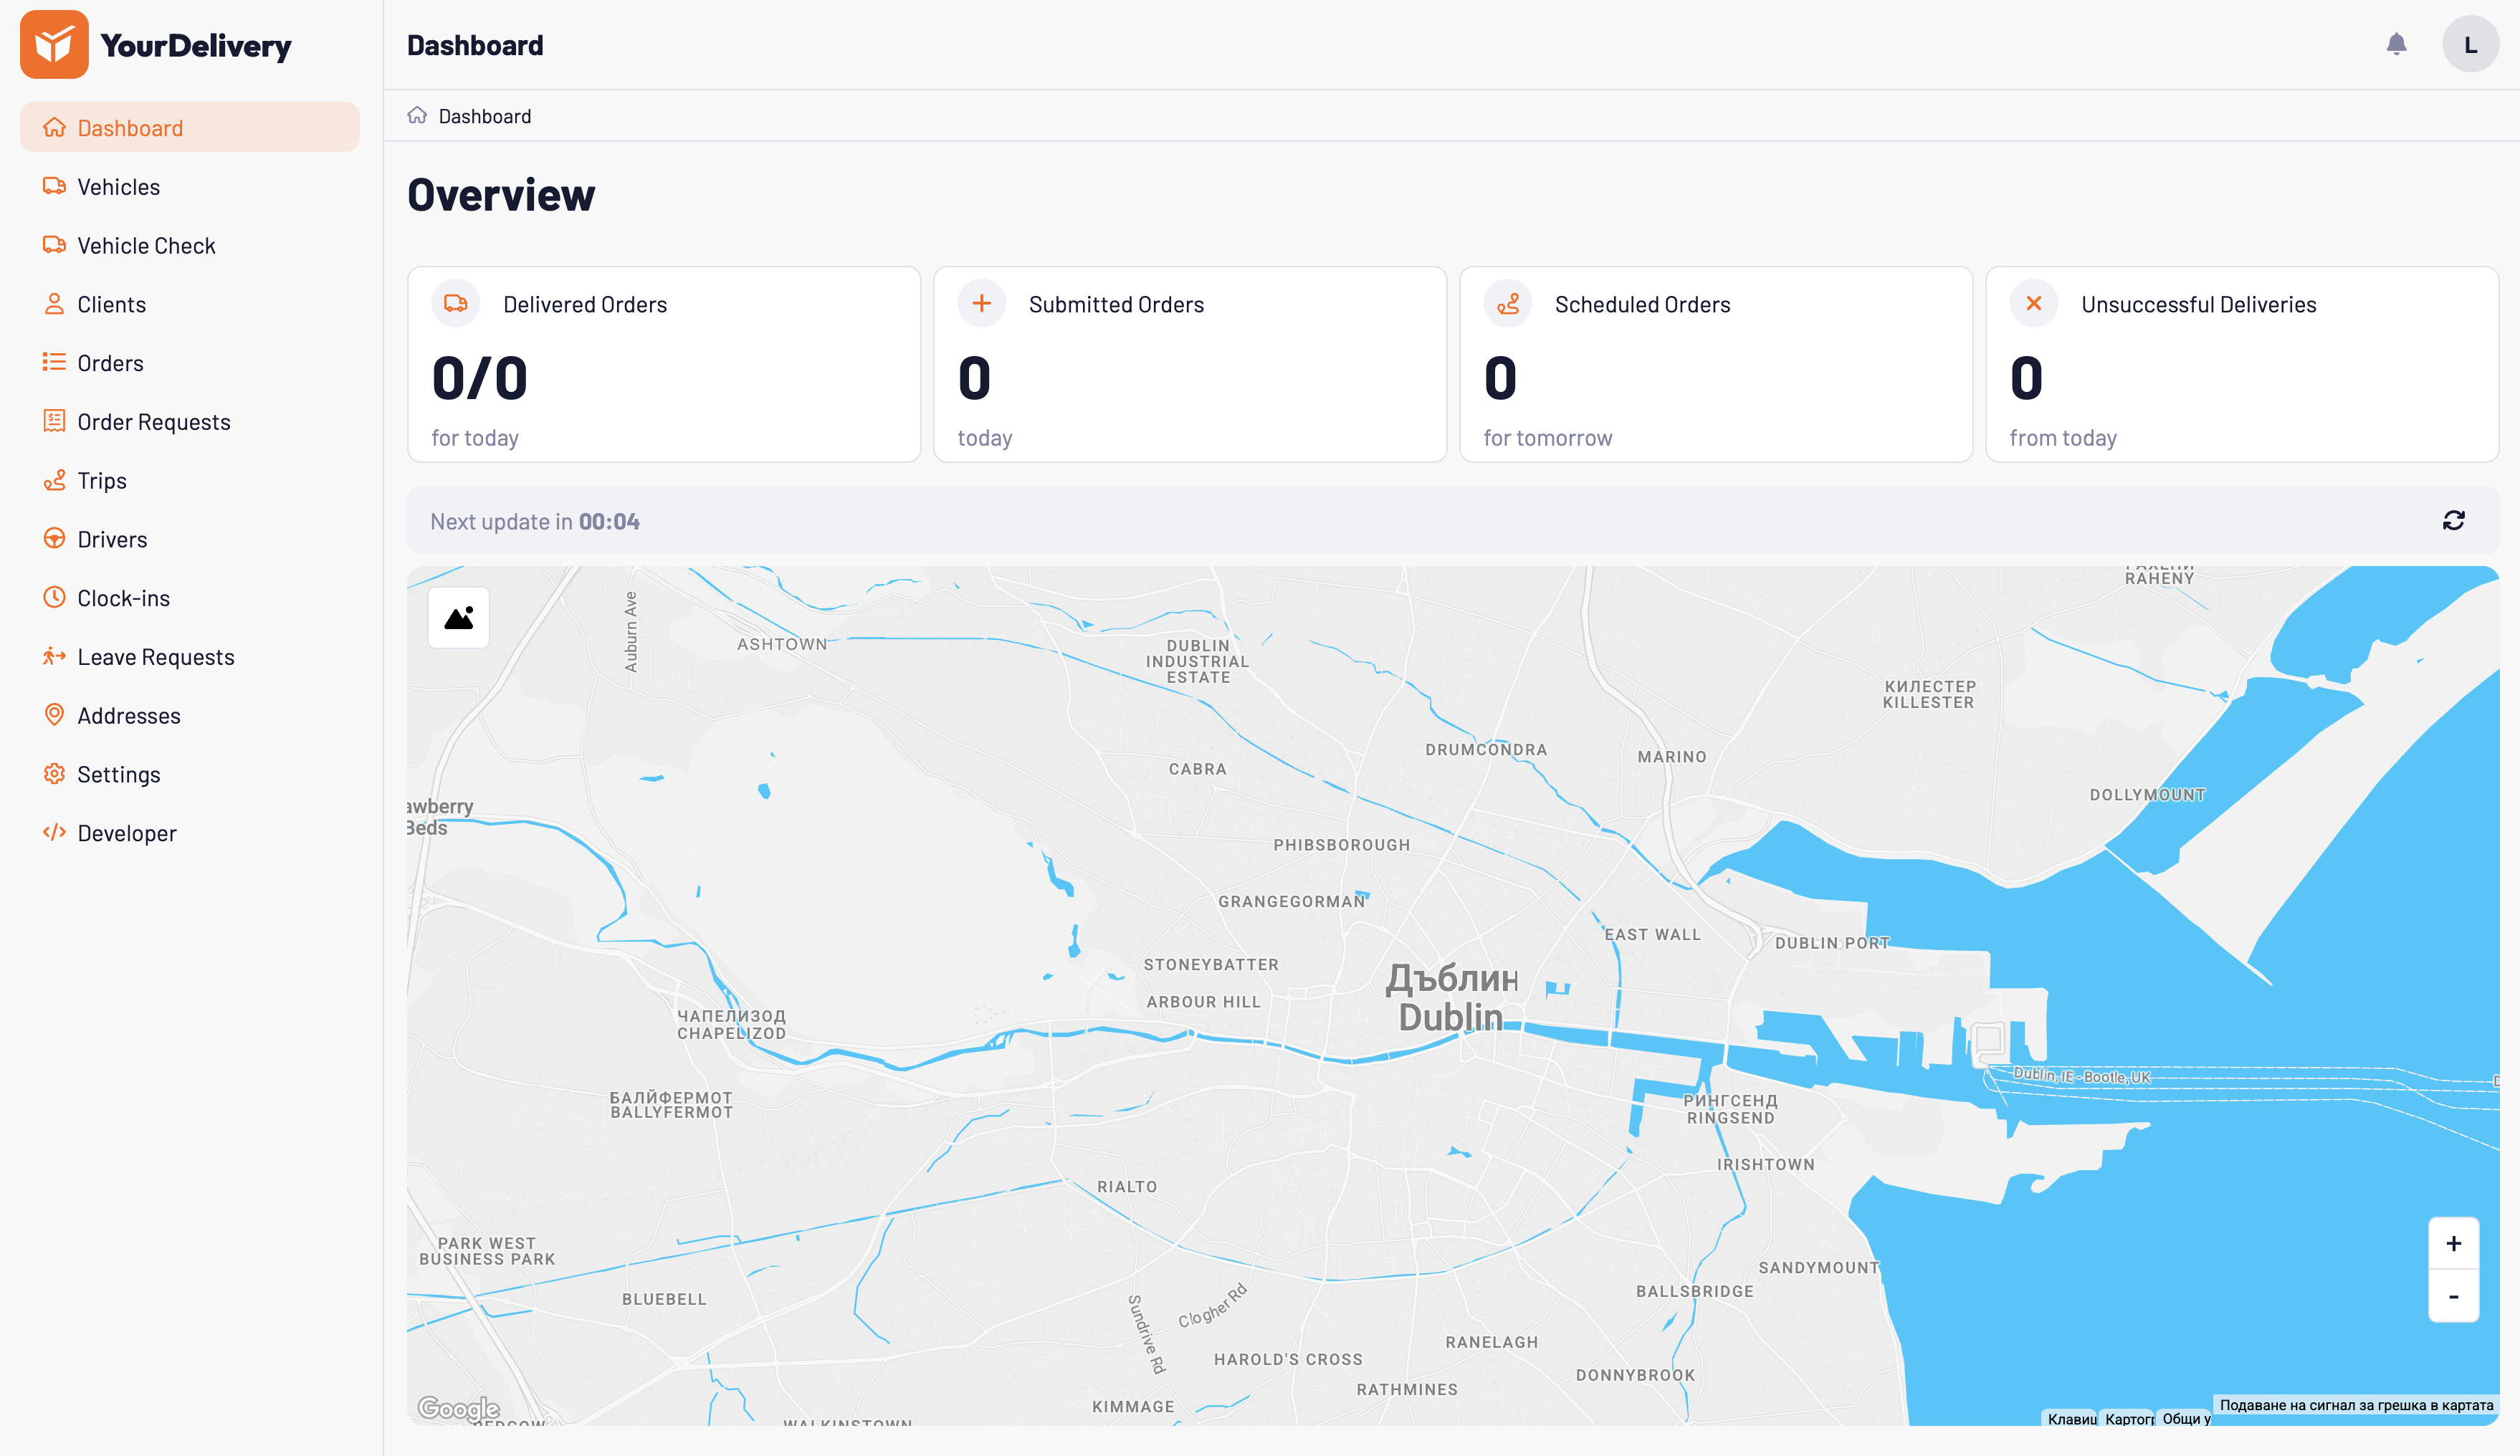Click the Scheduled Orders card

1716,364
